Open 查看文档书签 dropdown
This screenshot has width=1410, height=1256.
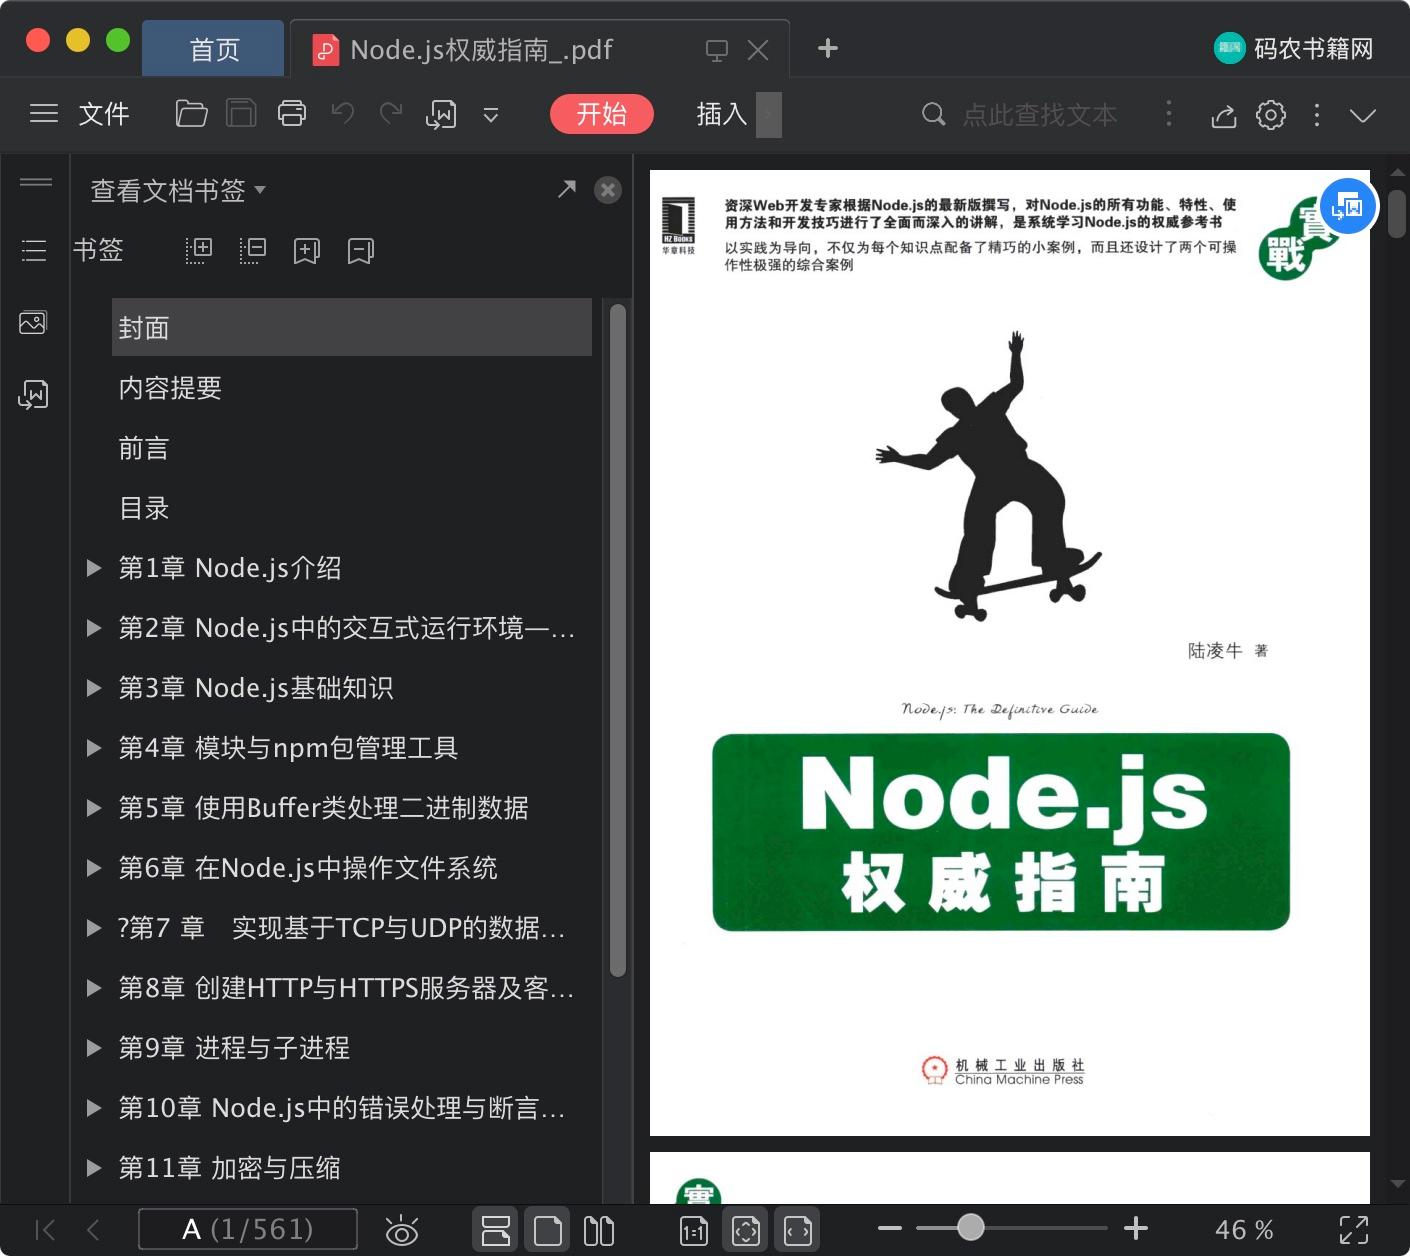[x=178, y=190]
